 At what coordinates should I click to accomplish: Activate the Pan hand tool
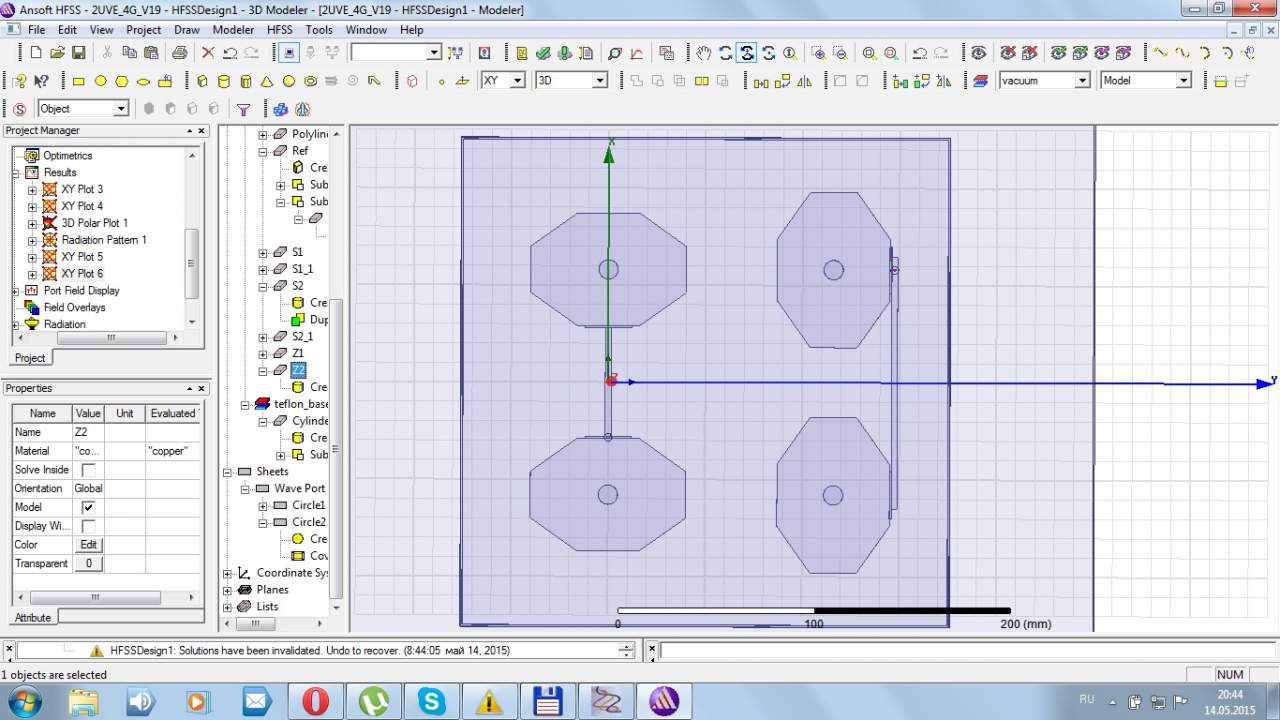[704, 53]
